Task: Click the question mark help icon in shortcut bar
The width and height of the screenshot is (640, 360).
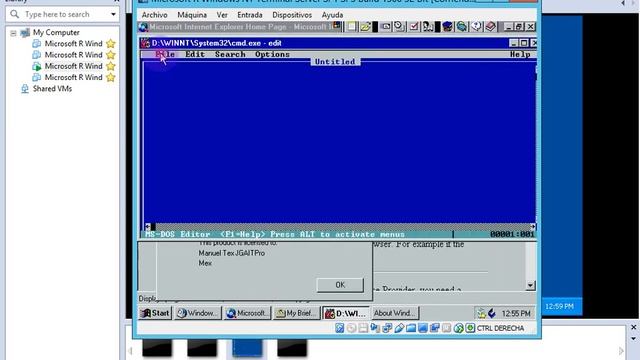Action: 476,27
